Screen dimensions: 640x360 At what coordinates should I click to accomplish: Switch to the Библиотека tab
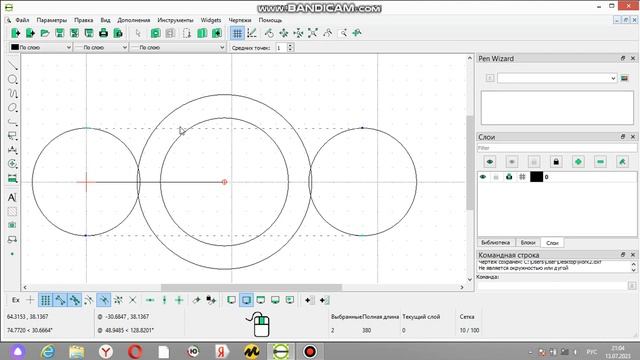495,242
